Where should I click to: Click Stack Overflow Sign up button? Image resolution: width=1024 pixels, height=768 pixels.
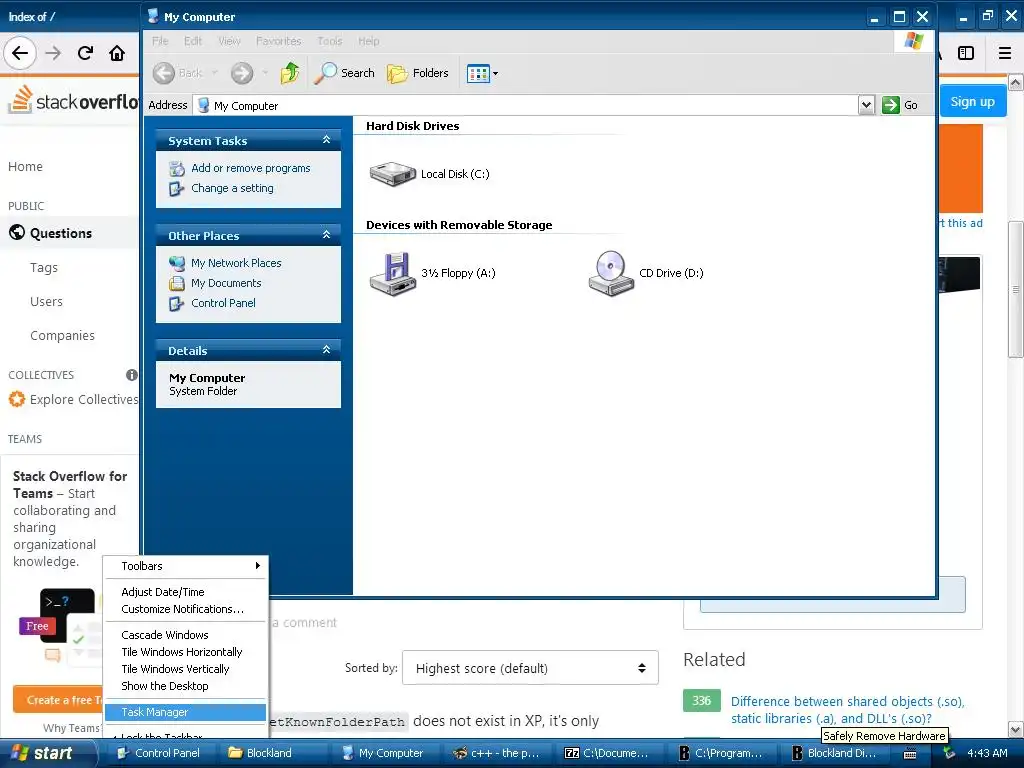(972, 101)
